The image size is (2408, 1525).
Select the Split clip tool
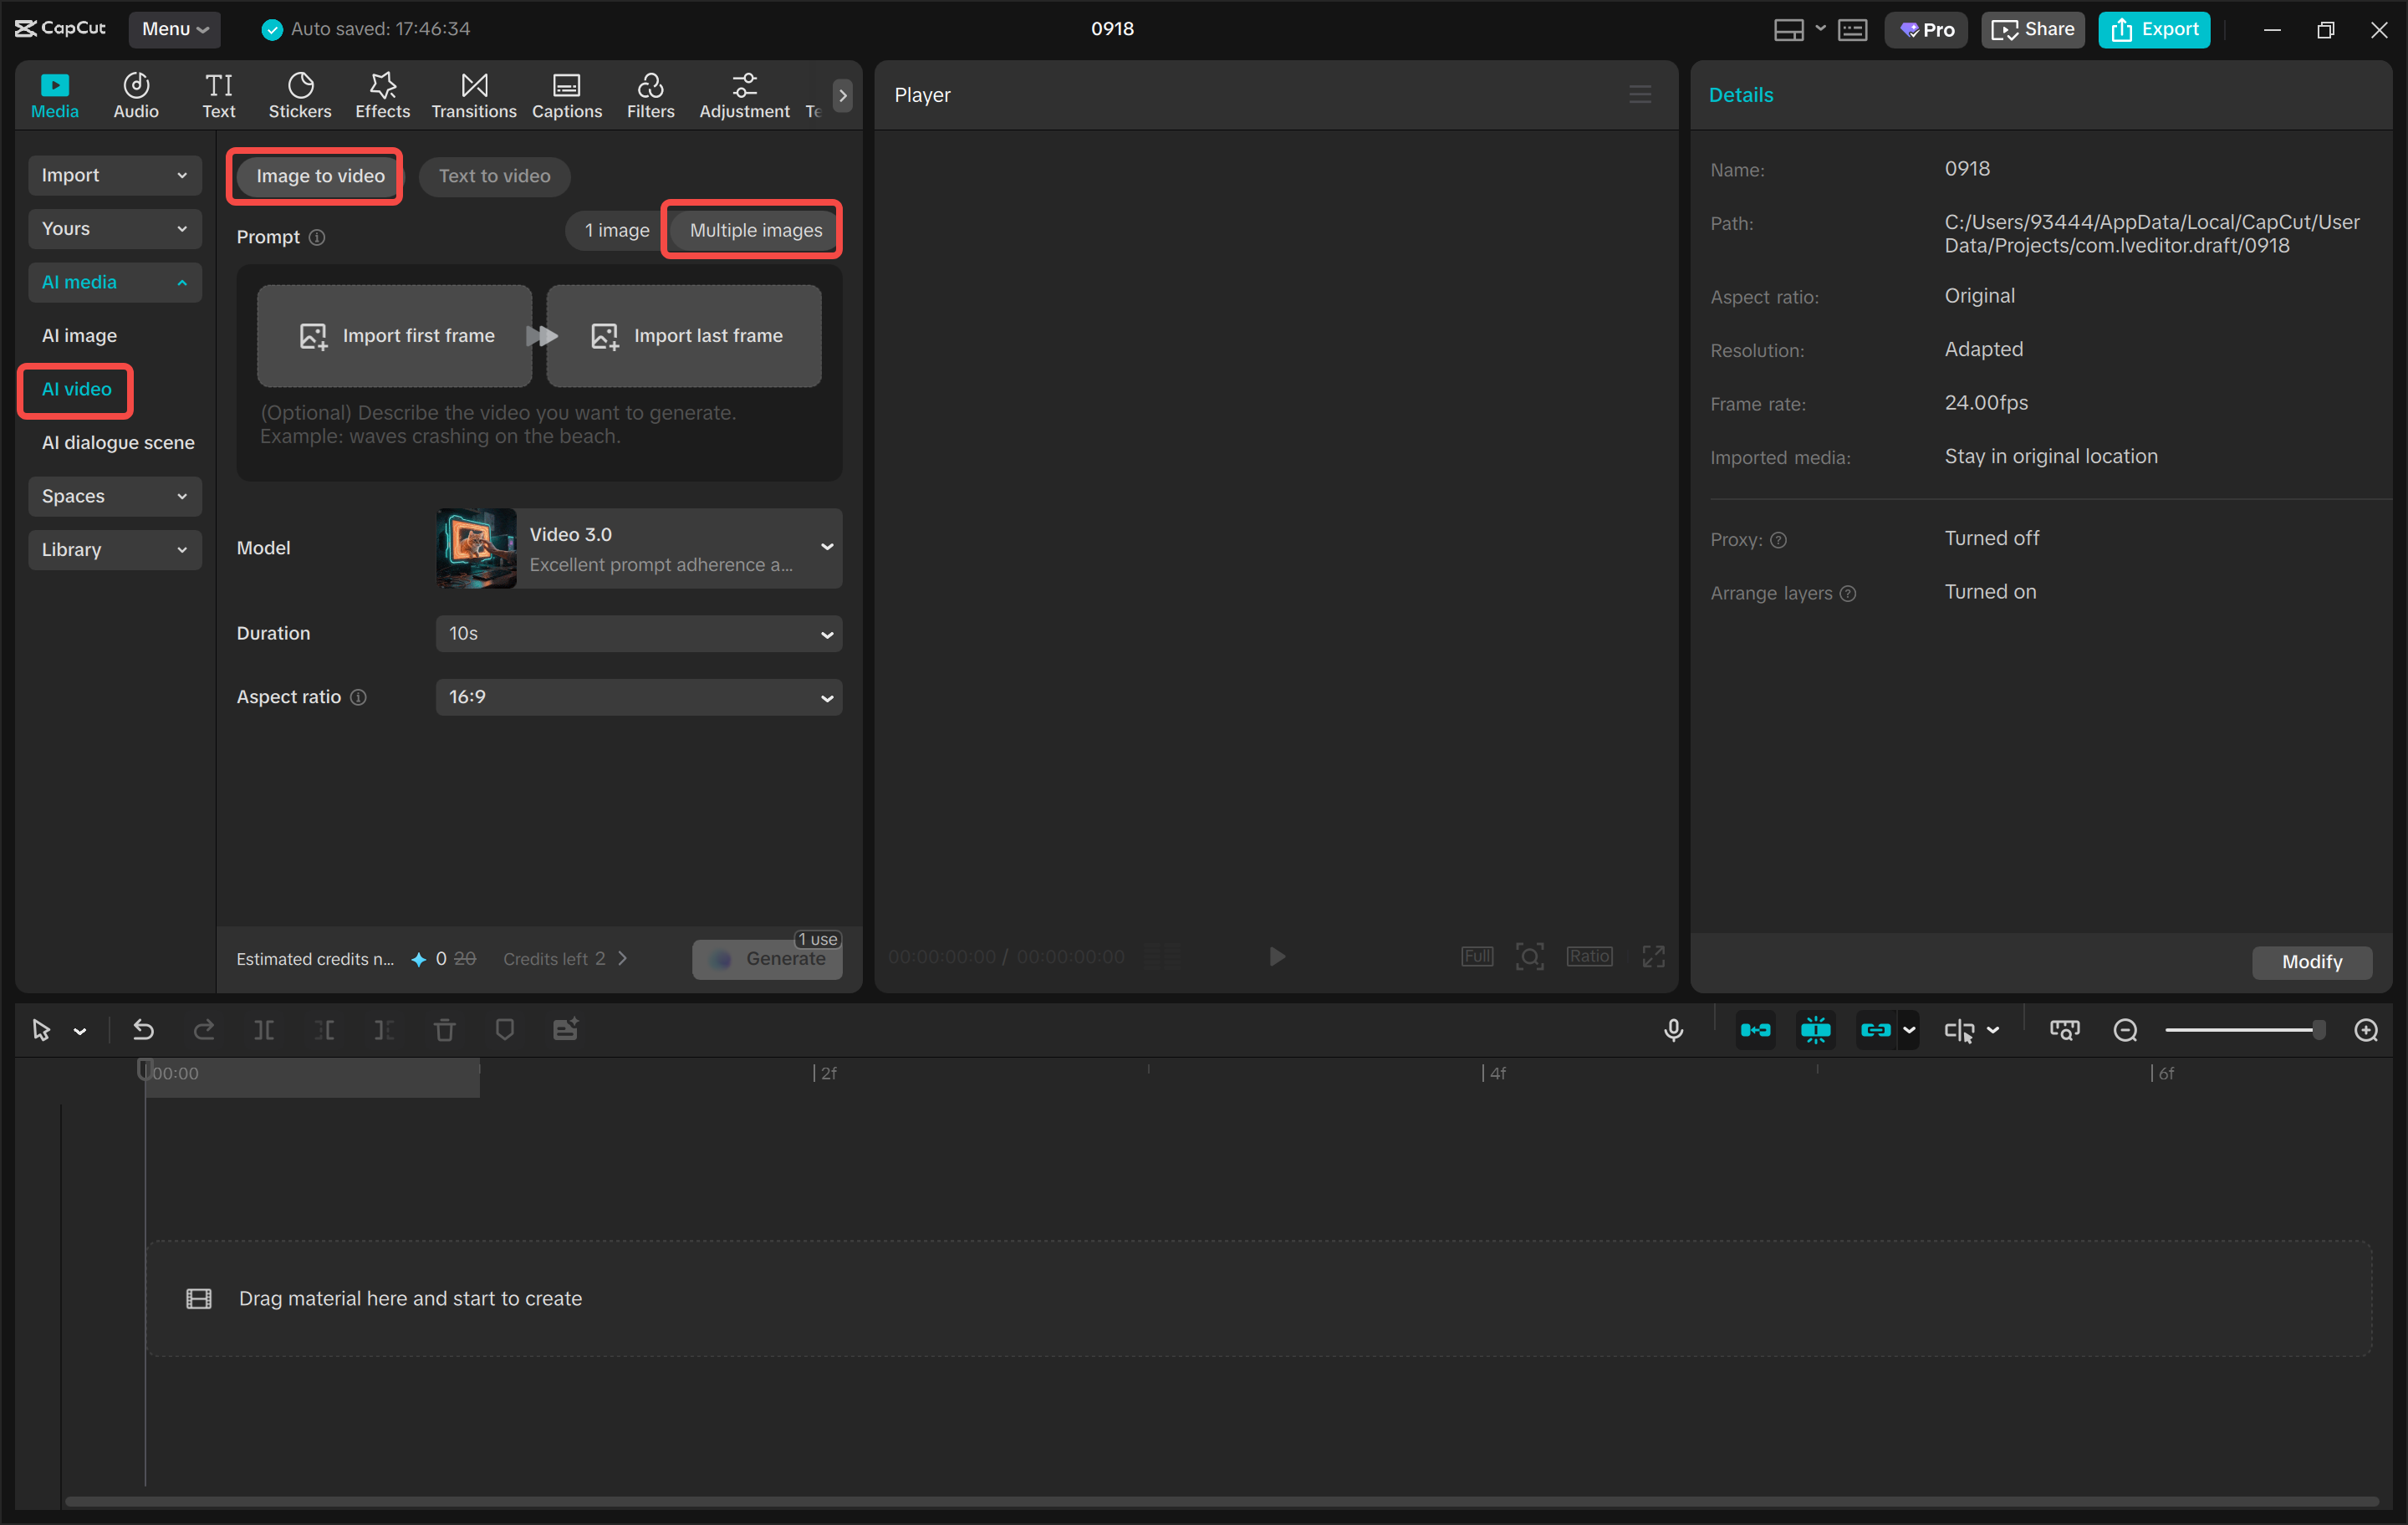tap(264, 1029)
